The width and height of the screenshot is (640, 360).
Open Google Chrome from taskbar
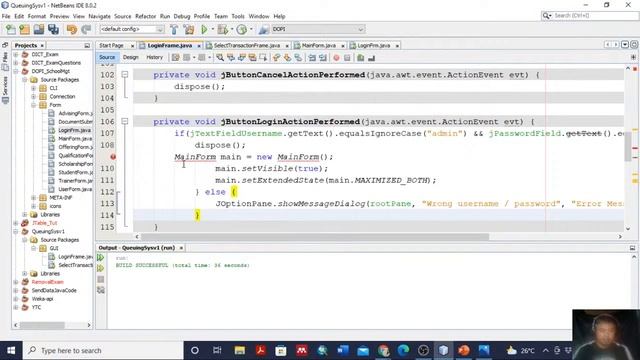pos(384,351)
